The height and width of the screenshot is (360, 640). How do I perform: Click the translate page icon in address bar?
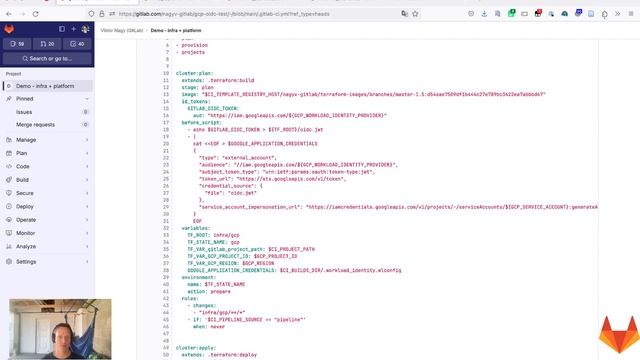click(404, 14)
